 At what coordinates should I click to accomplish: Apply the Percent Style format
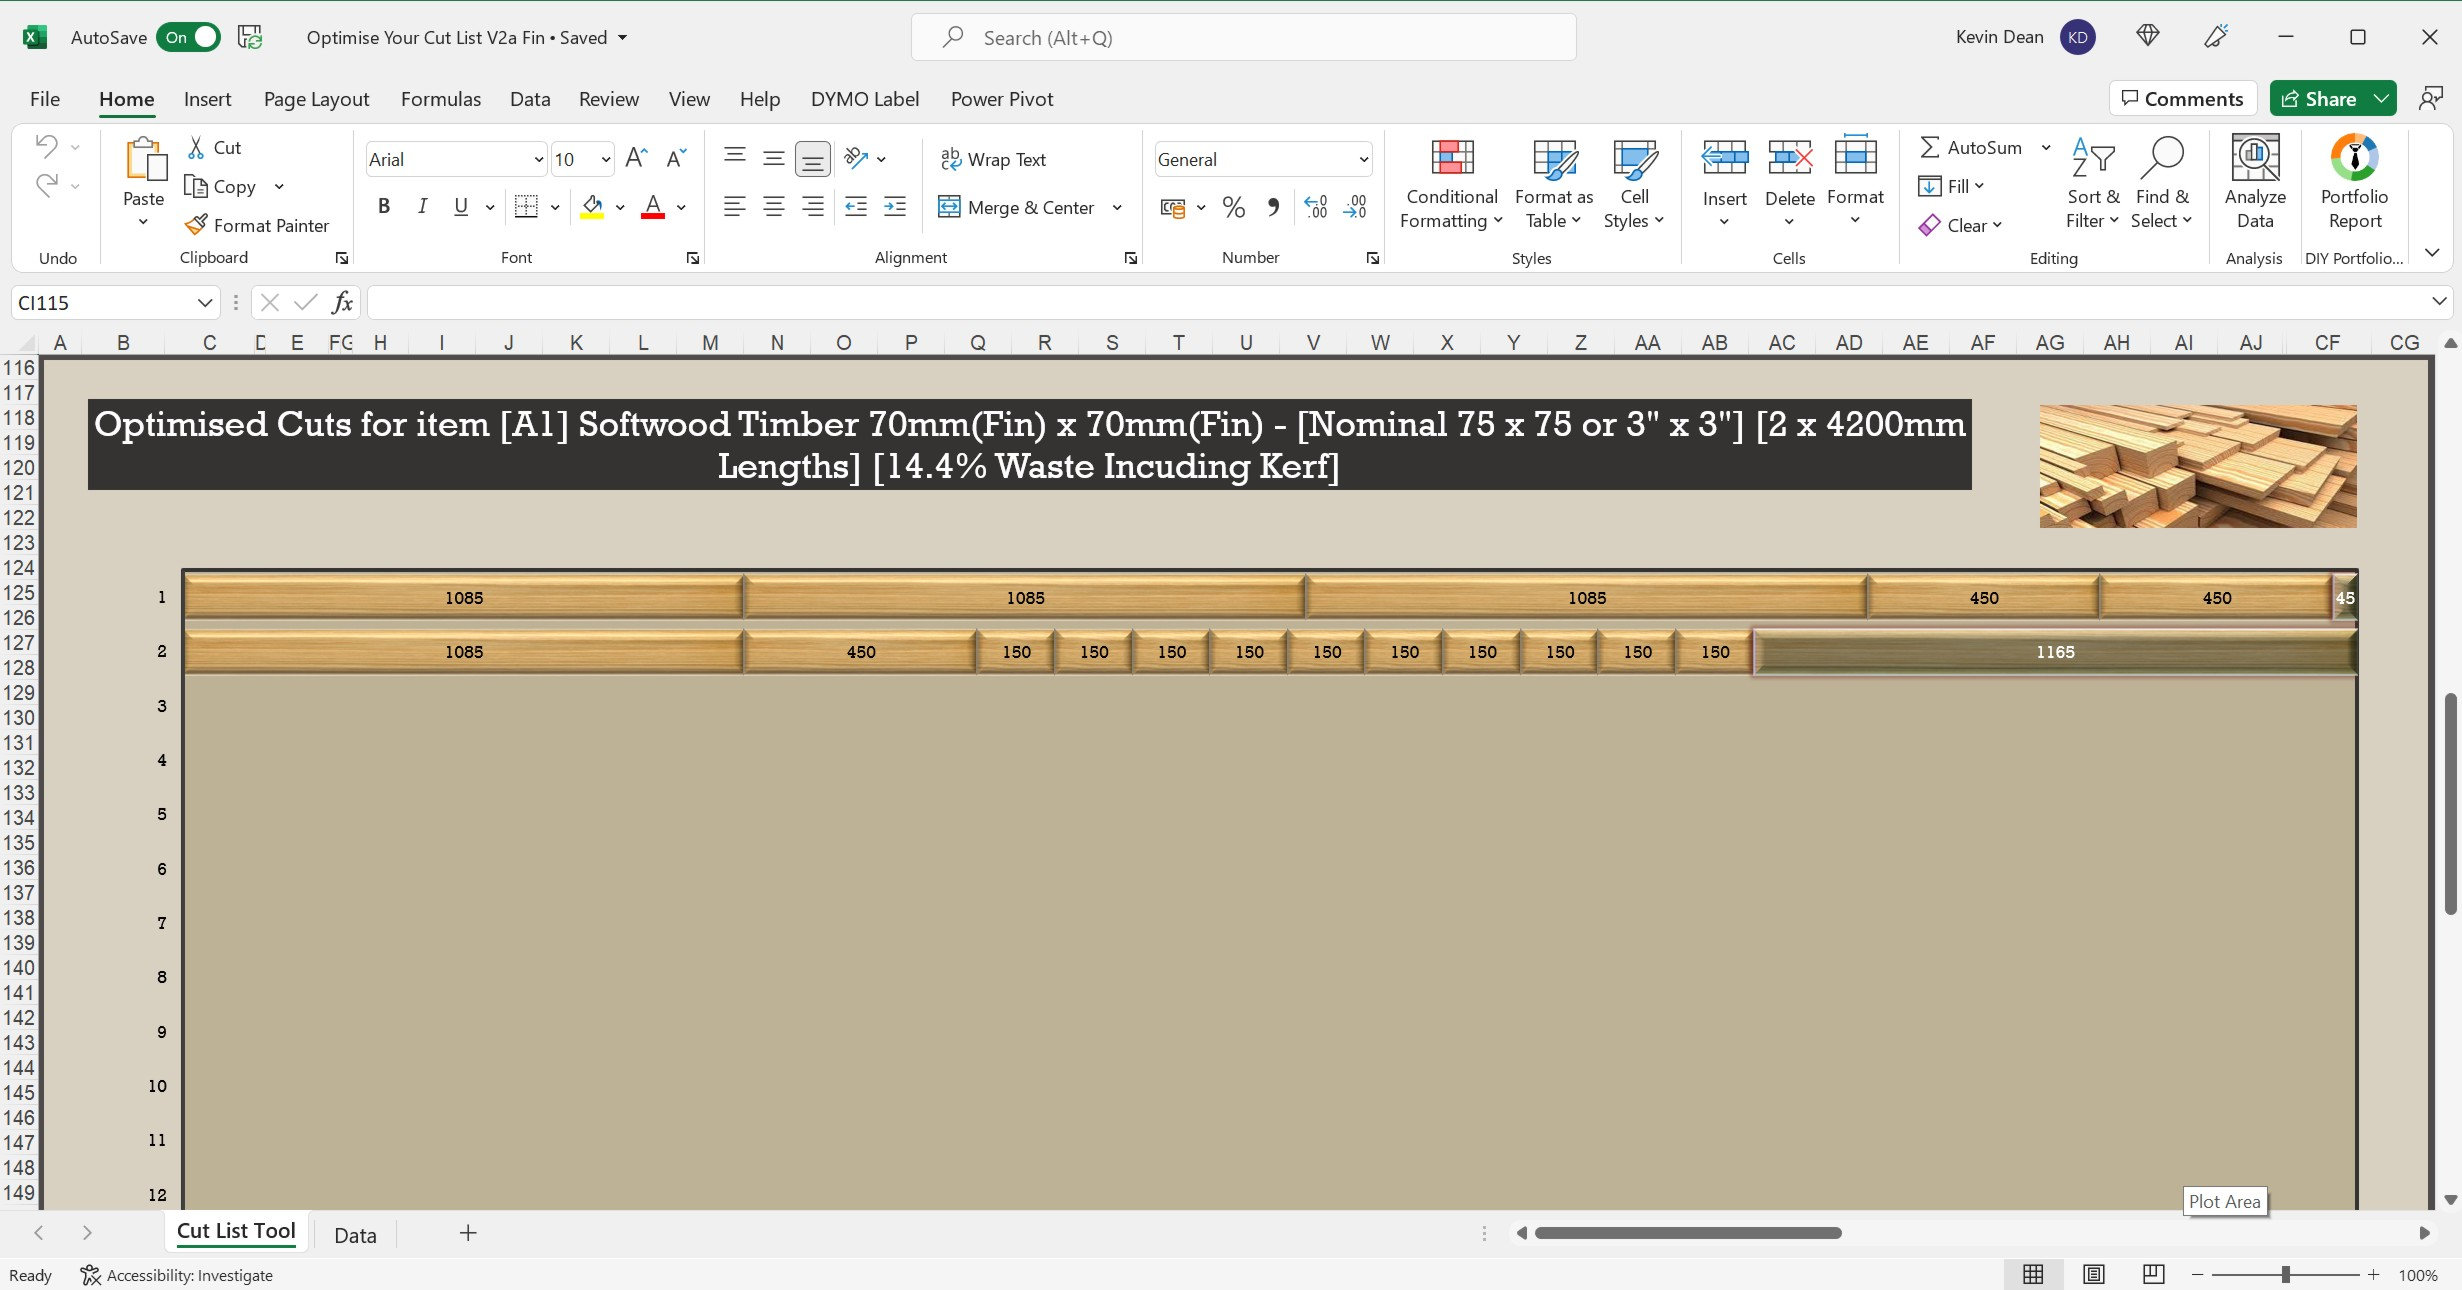1232,207
